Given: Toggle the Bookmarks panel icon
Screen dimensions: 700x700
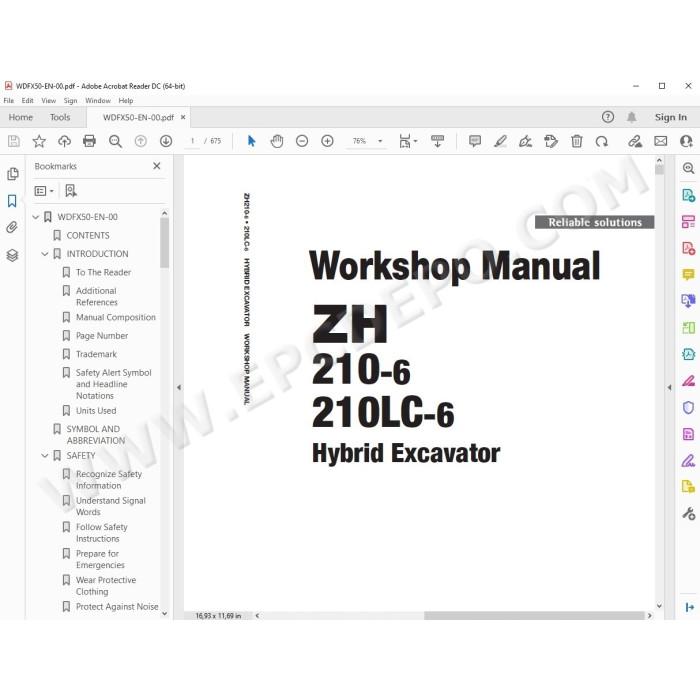Looking at the screenshot, I should [x=12, y=201].
